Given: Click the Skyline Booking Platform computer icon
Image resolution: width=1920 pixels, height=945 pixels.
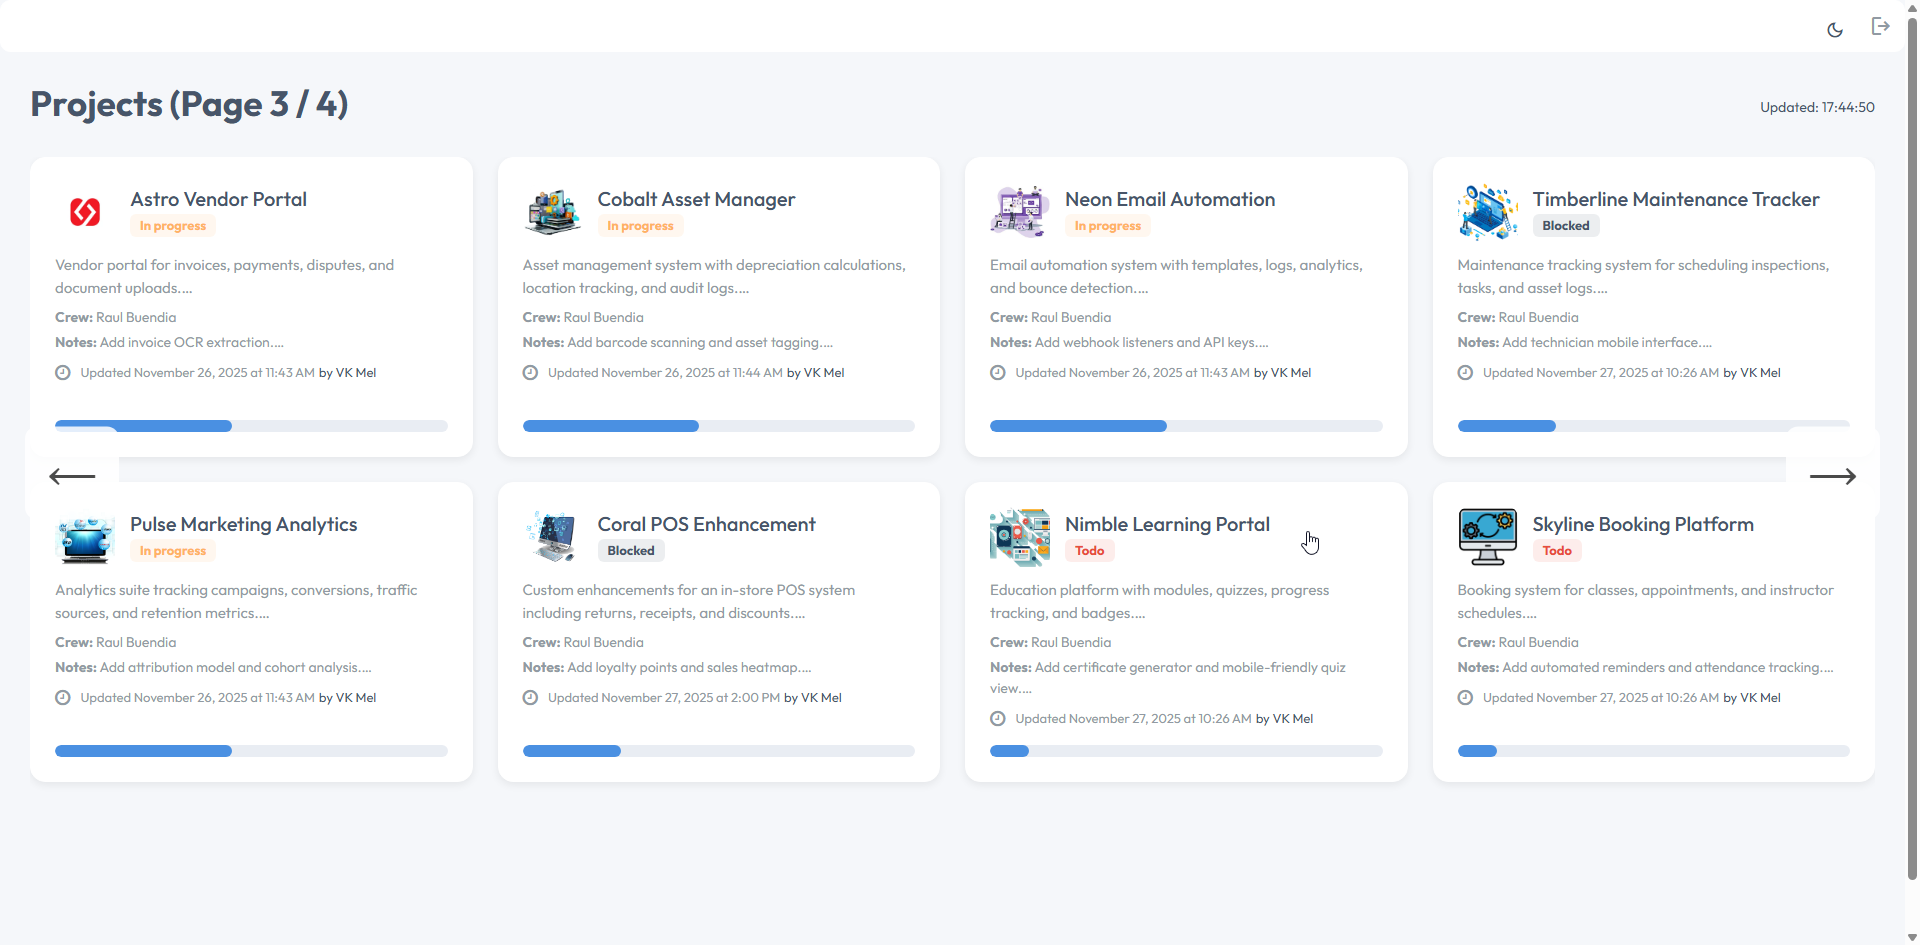Looking at the screenshot, I should (1487, 536).
